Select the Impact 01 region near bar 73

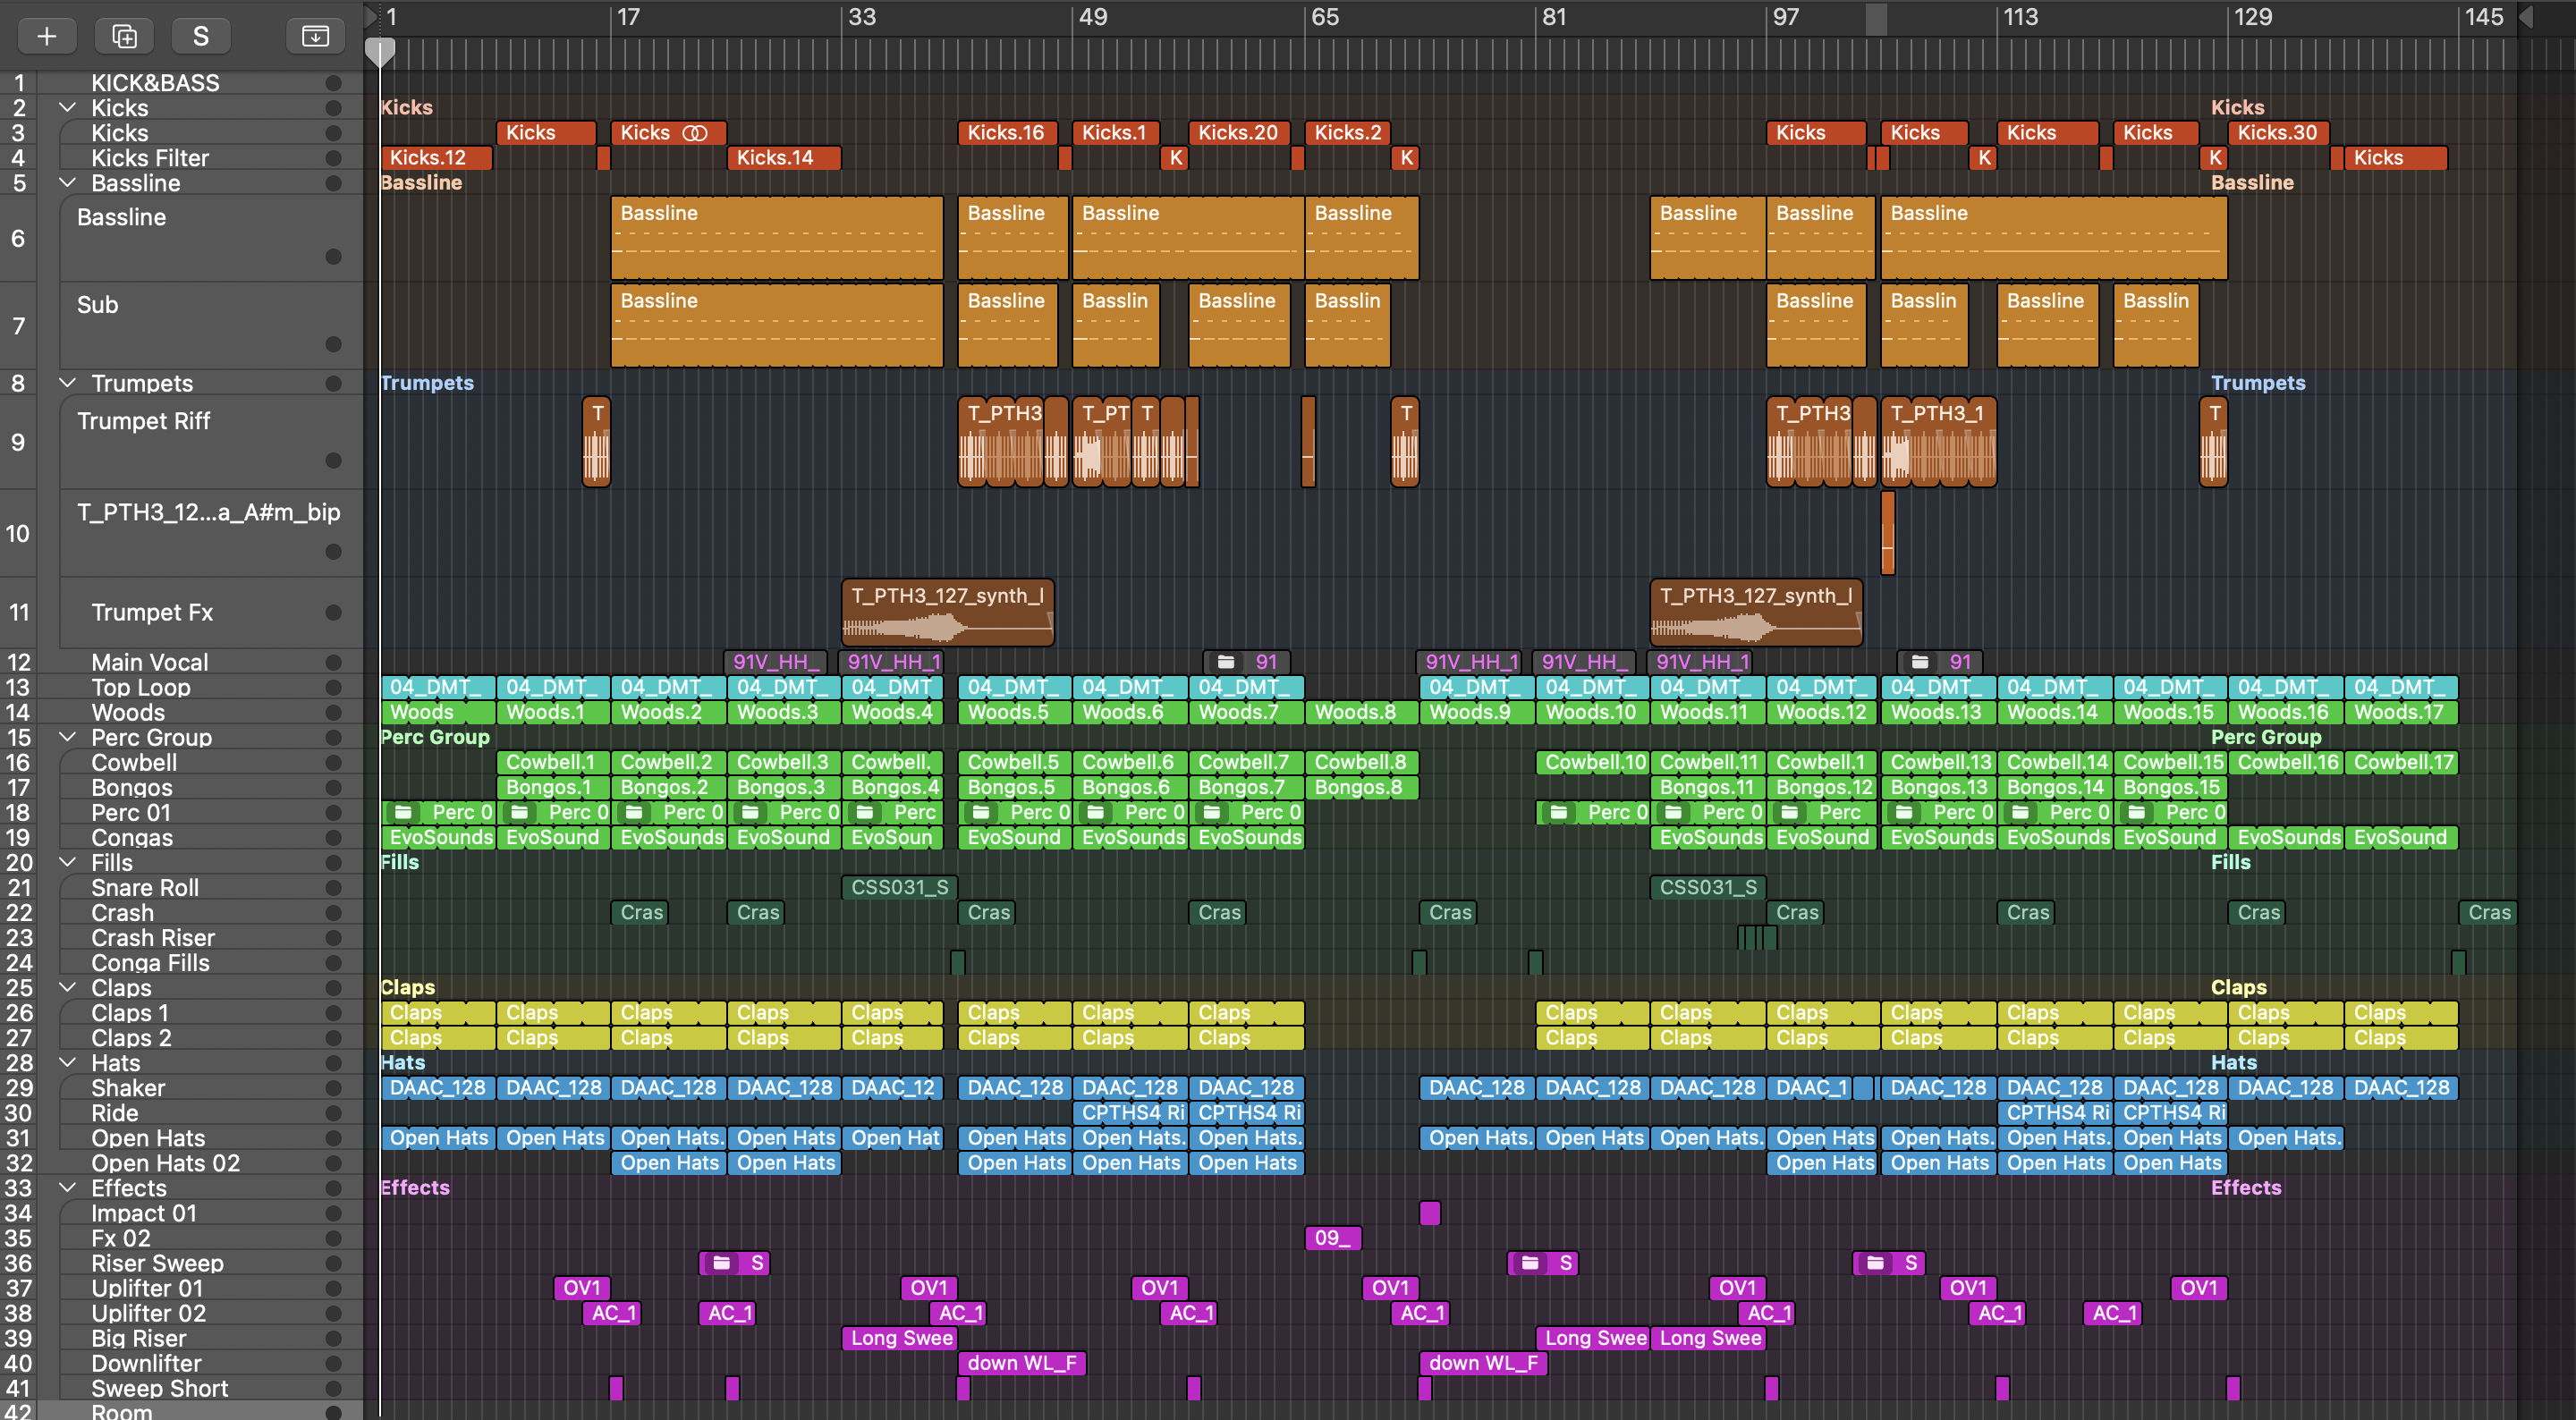[x=1430, y=1213]
